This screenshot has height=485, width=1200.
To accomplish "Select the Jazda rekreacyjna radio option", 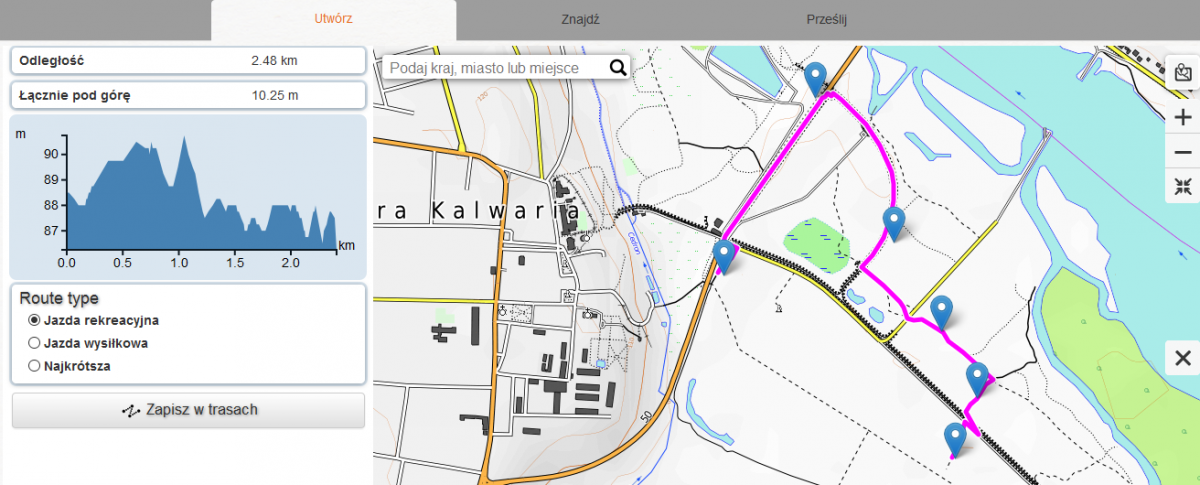I will [35, 321].
